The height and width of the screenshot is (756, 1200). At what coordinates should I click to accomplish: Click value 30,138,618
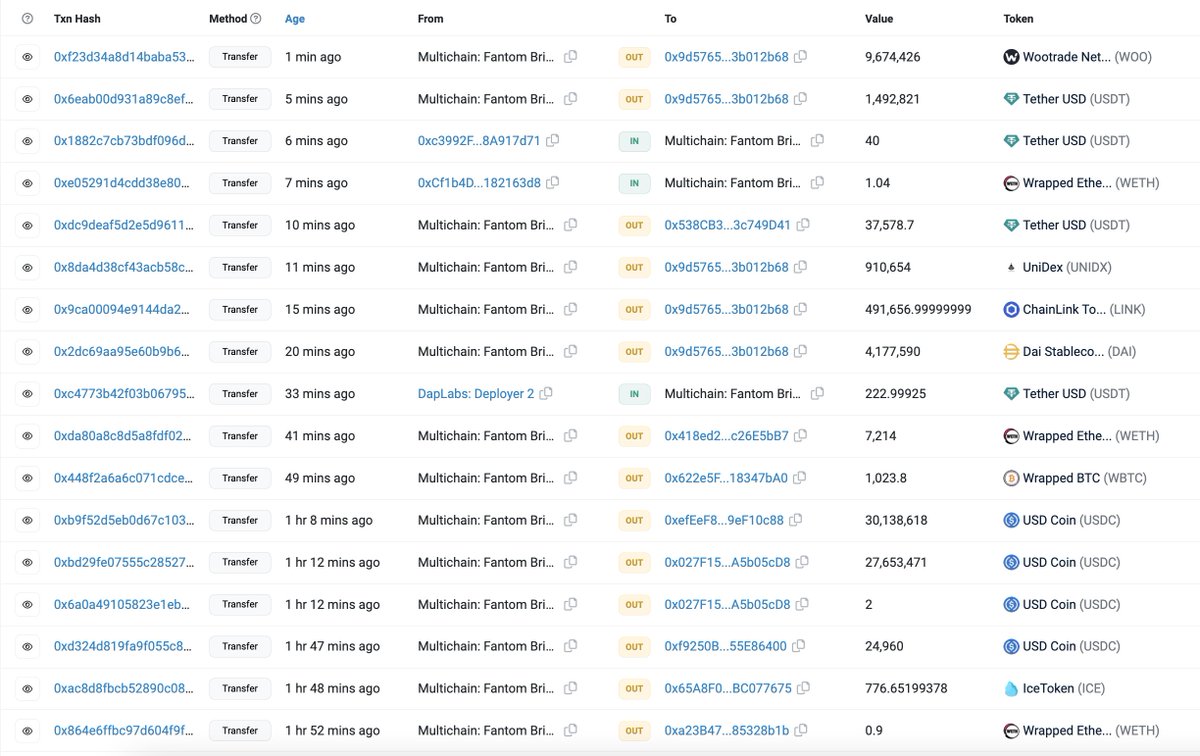coord(896,520)
